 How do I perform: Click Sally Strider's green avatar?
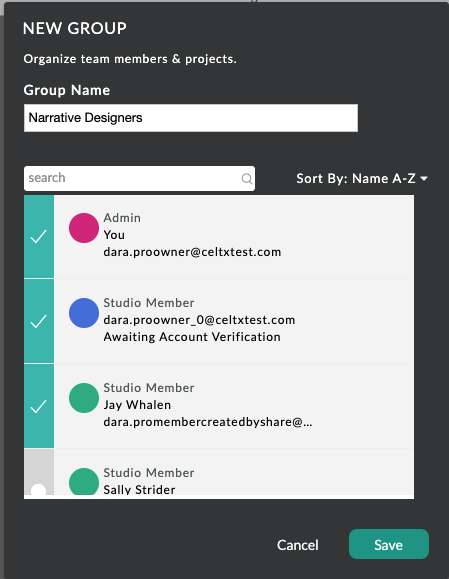pos(84,481)
